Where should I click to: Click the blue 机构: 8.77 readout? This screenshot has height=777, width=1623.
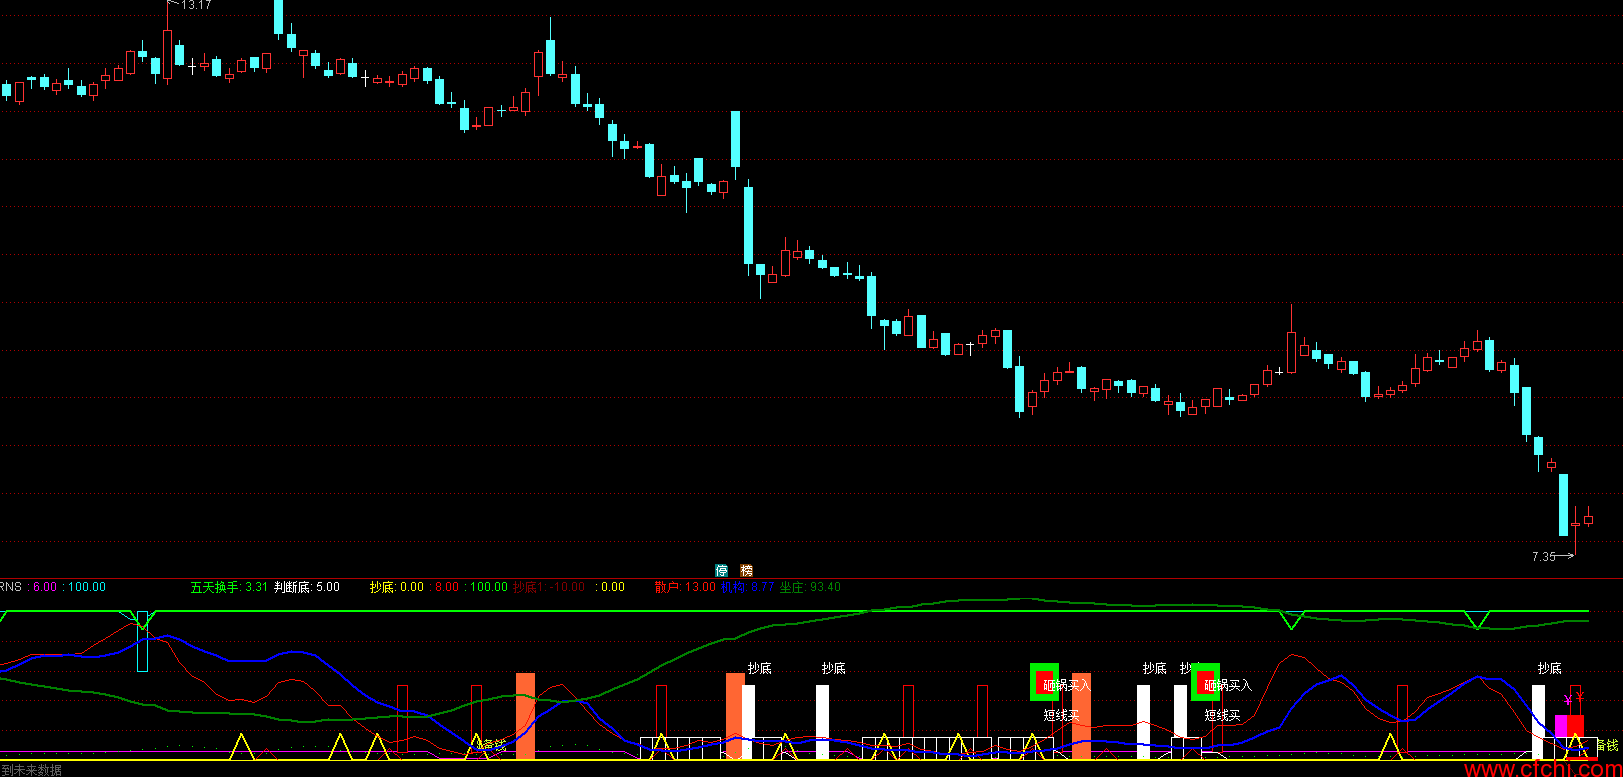pos(747,587)
